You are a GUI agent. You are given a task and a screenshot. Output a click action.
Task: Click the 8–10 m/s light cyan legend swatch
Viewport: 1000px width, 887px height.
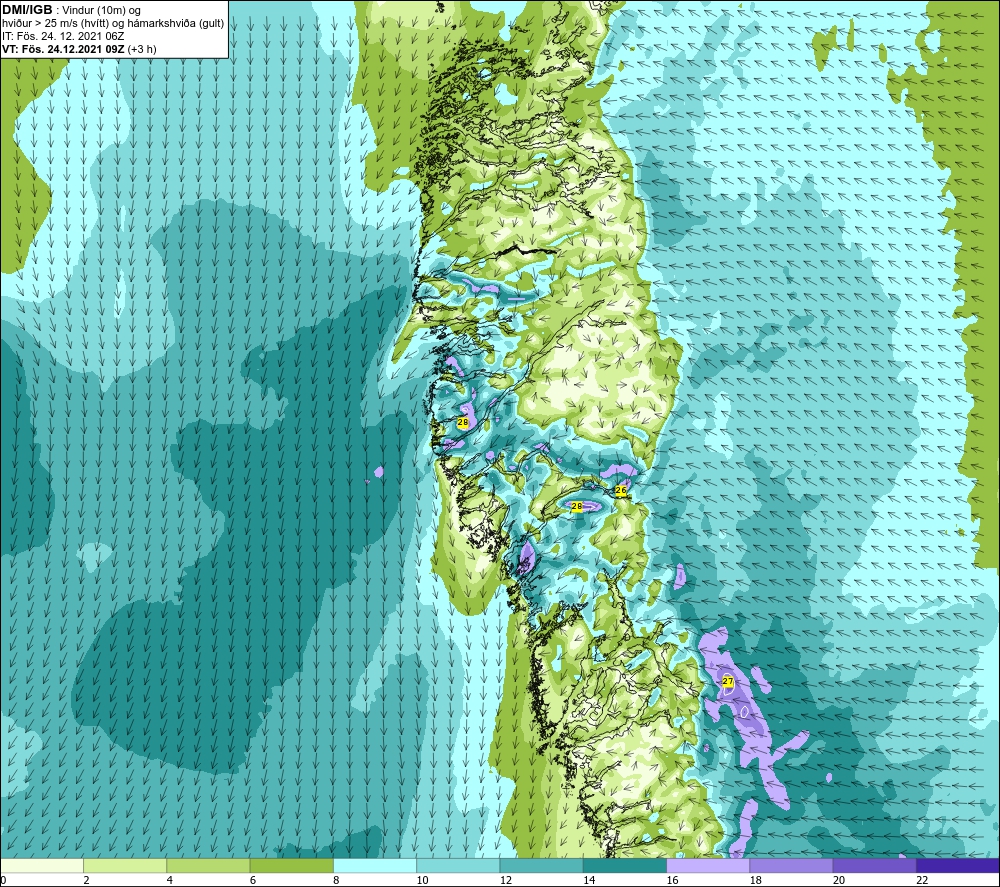[x=375, y=865]
